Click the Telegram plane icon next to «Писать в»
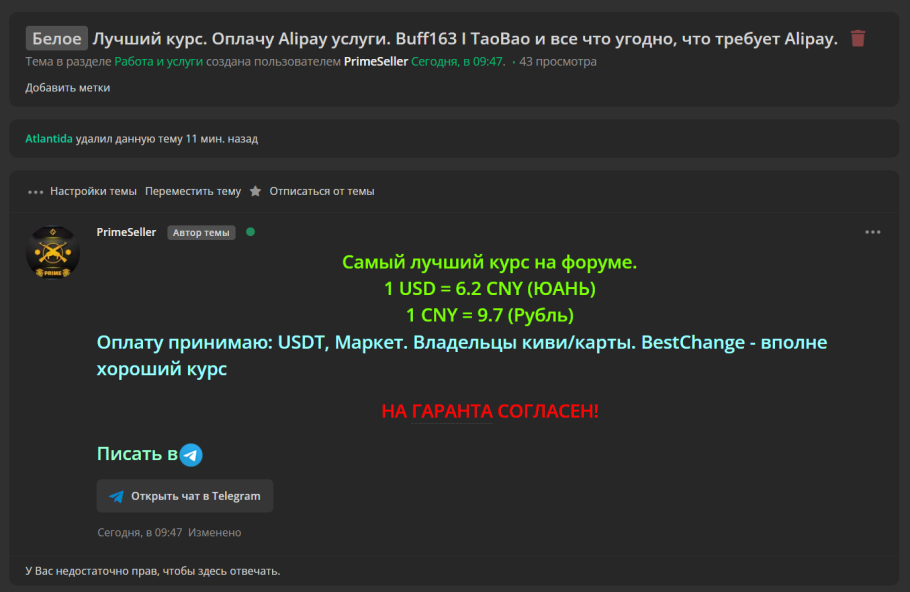Image resolution: width=910 pixels, height=592 pixels. tap(190, 453)
